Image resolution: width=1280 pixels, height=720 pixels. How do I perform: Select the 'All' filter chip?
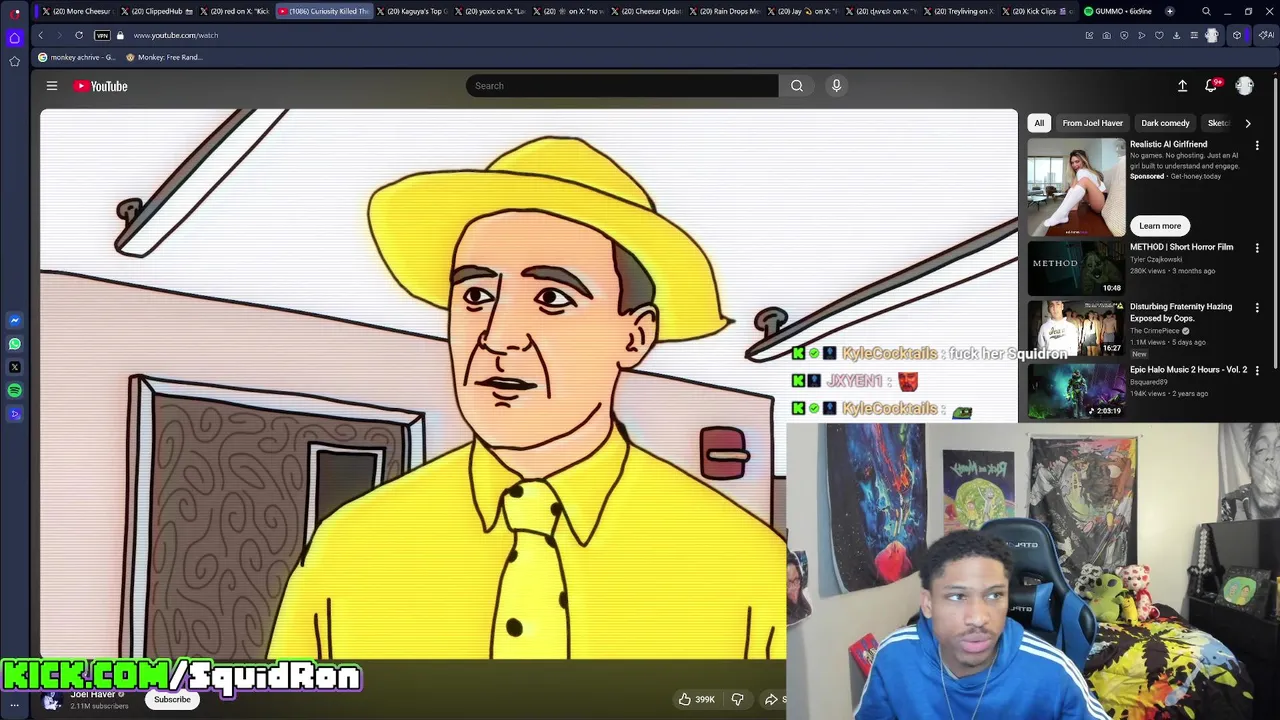click(1039, 123)
